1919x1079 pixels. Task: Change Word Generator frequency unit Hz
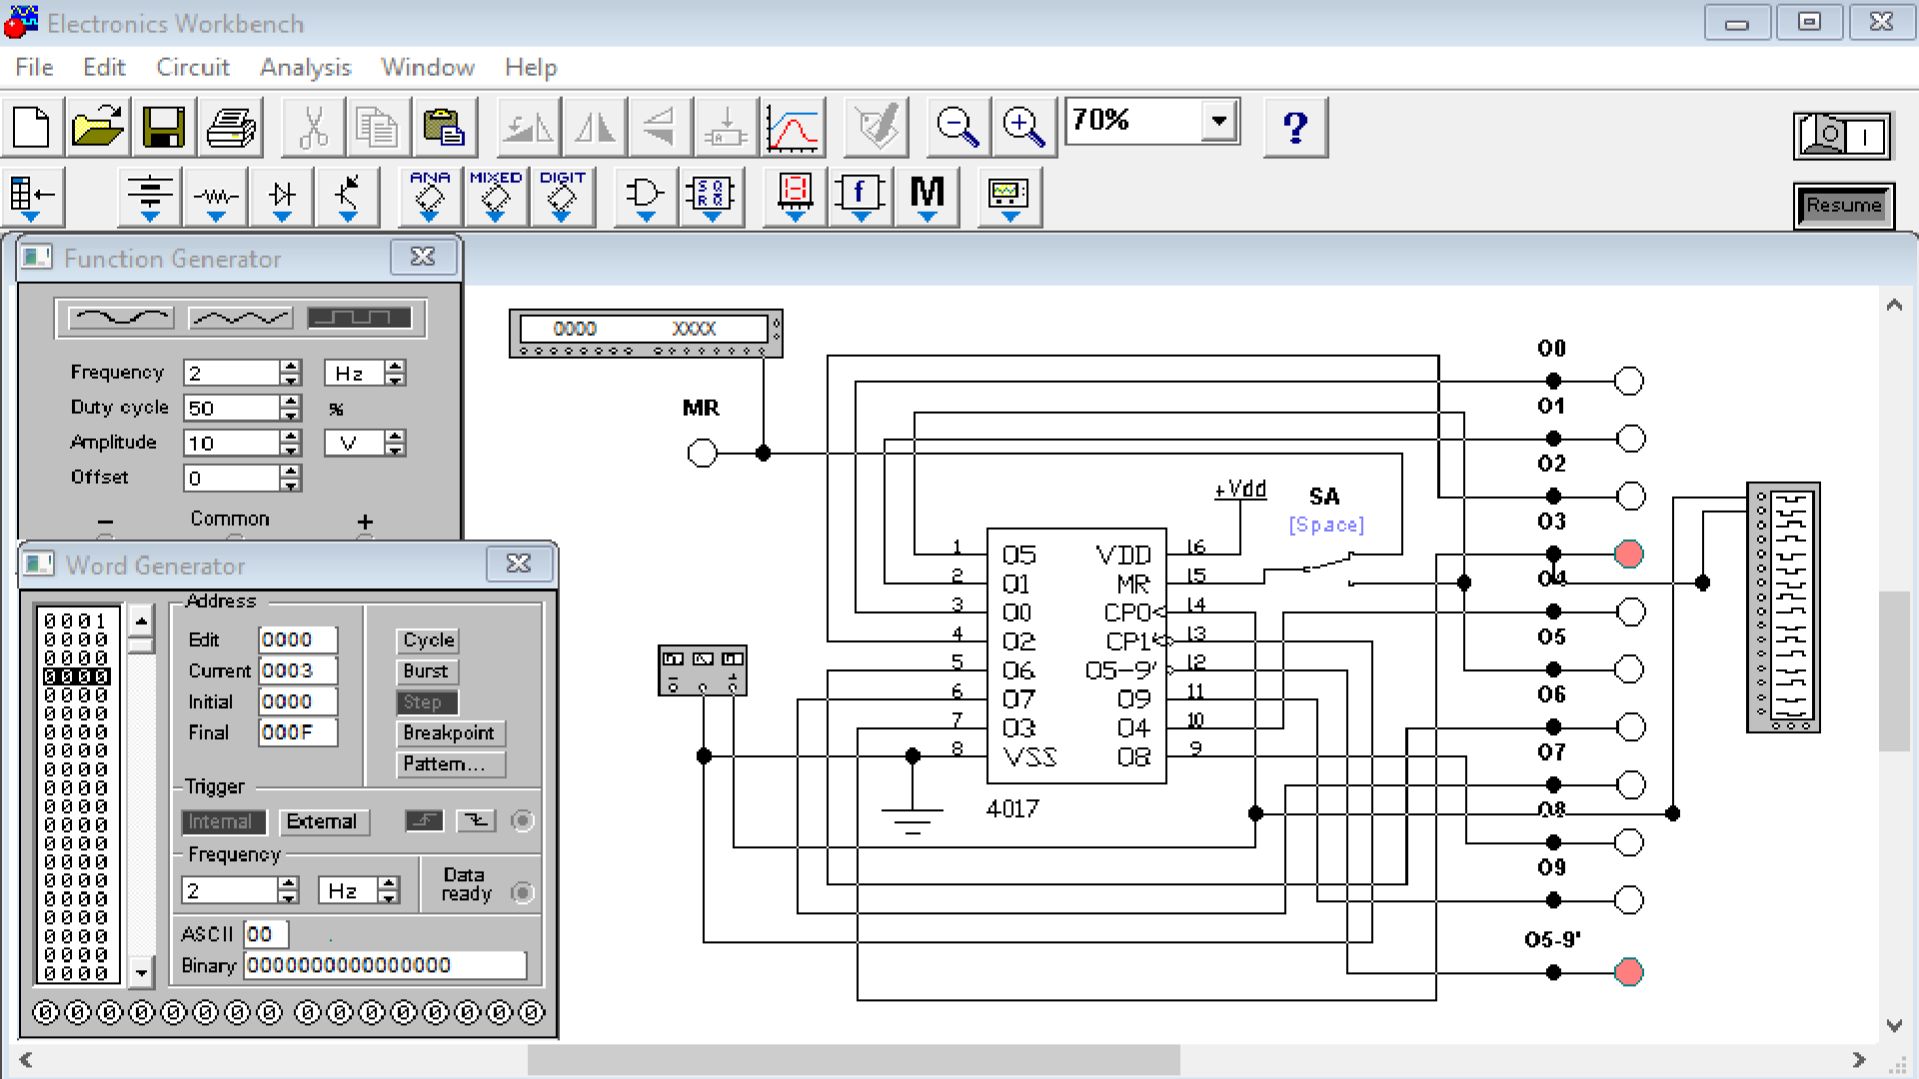359,890
